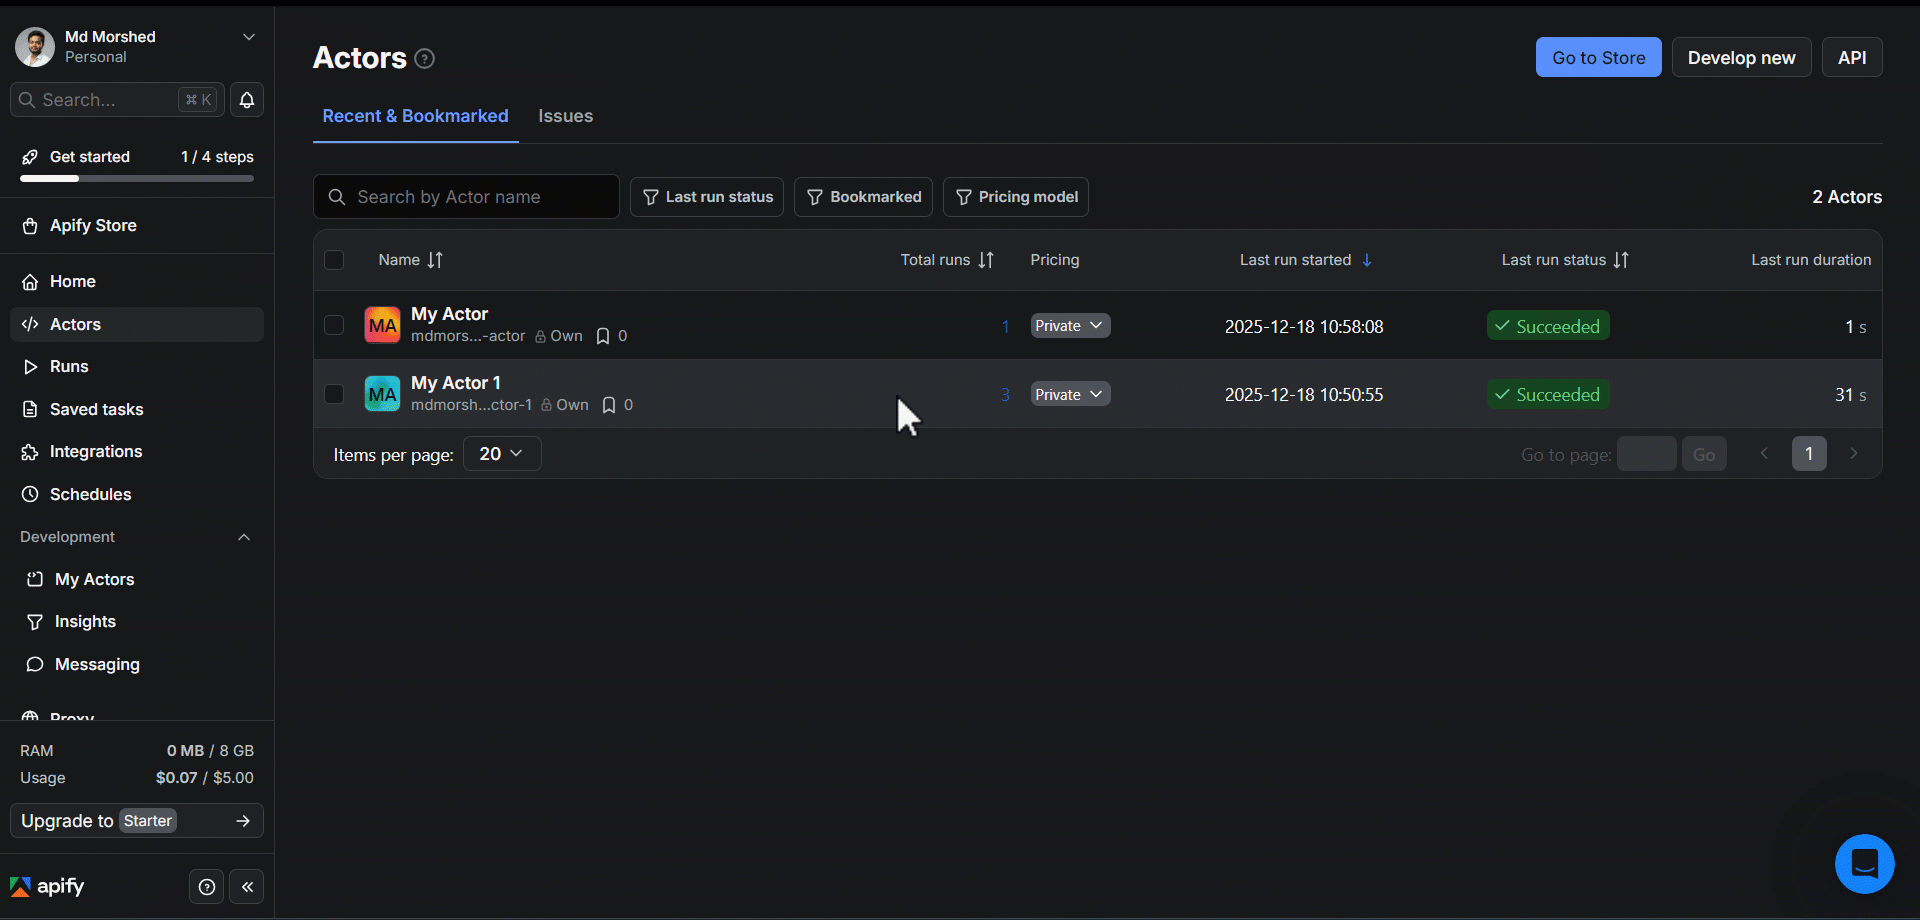
Task: Click bookmark icon on My Actor row
Action: tap(603, 336)
